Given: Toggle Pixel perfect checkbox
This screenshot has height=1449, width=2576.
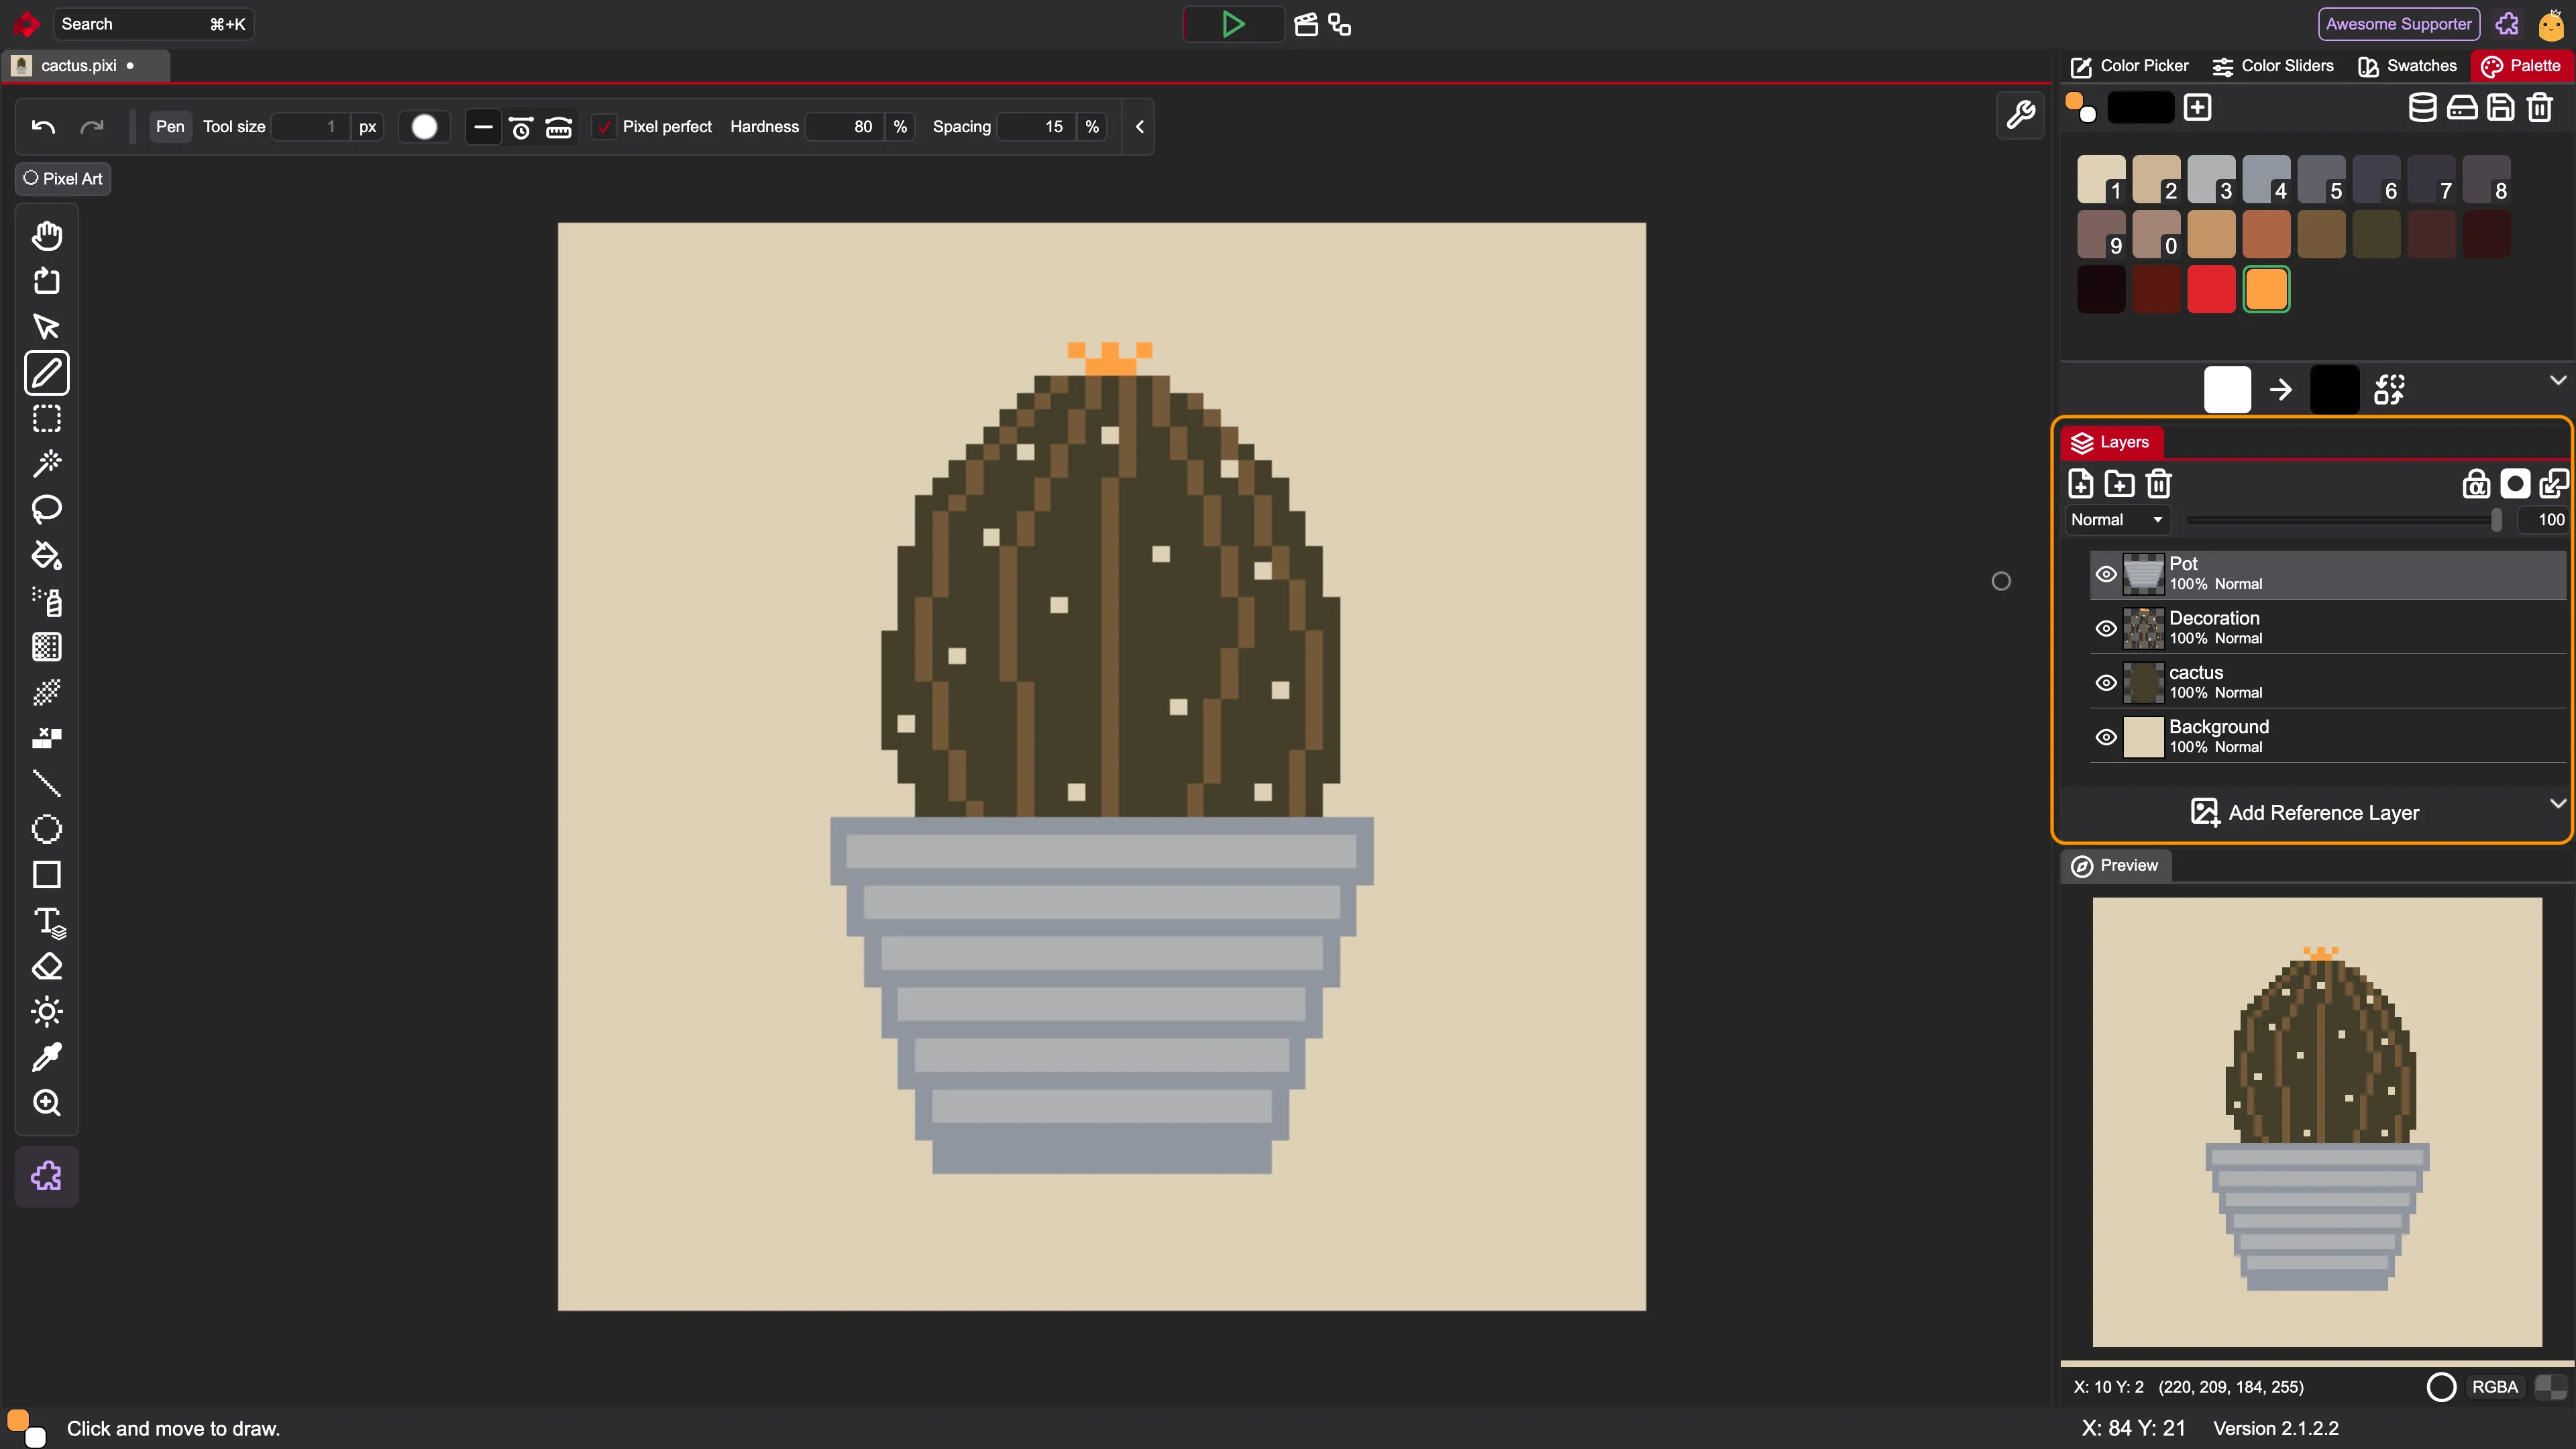Looking at the screenshot, I should [x=604, y=127].
